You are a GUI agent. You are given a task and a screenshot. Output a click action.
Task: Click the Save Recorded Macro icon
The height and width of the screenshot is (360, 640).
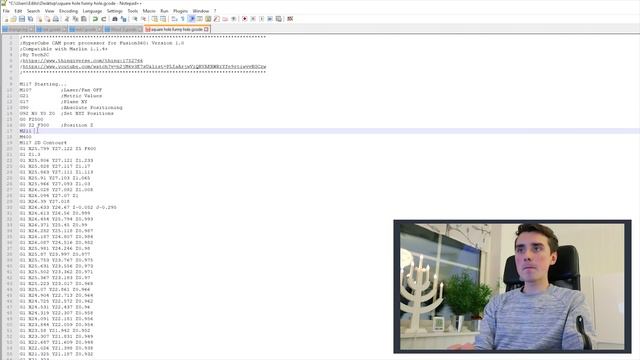click(279, 19)
